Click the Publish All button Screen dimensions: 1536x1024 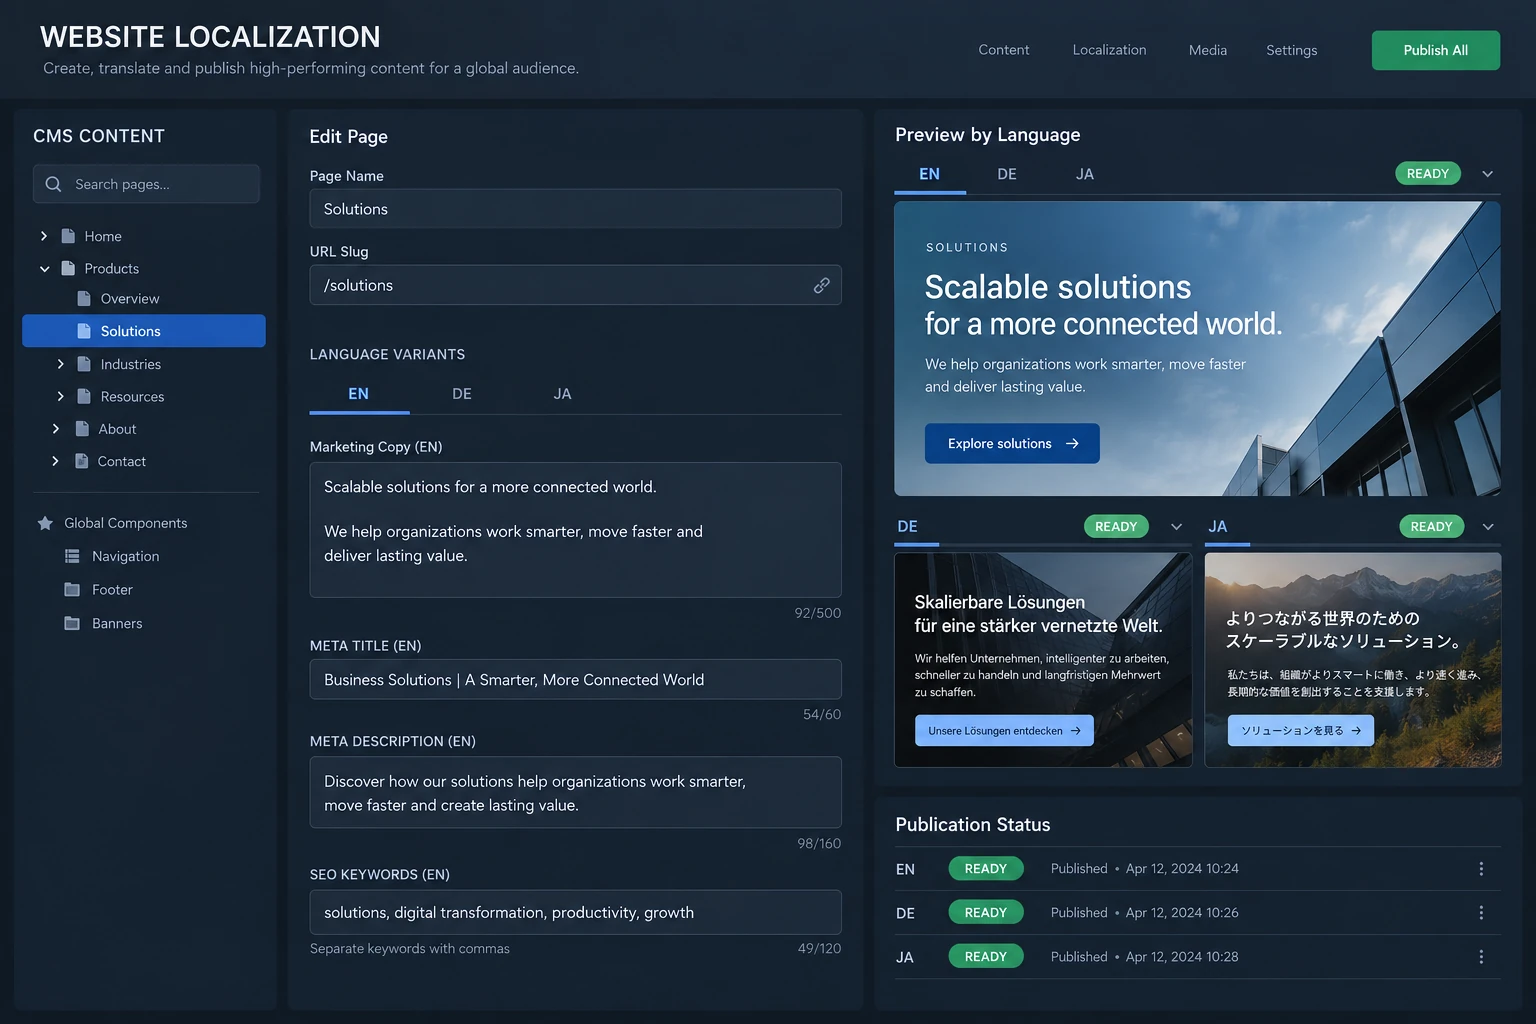pos(1435,50)
